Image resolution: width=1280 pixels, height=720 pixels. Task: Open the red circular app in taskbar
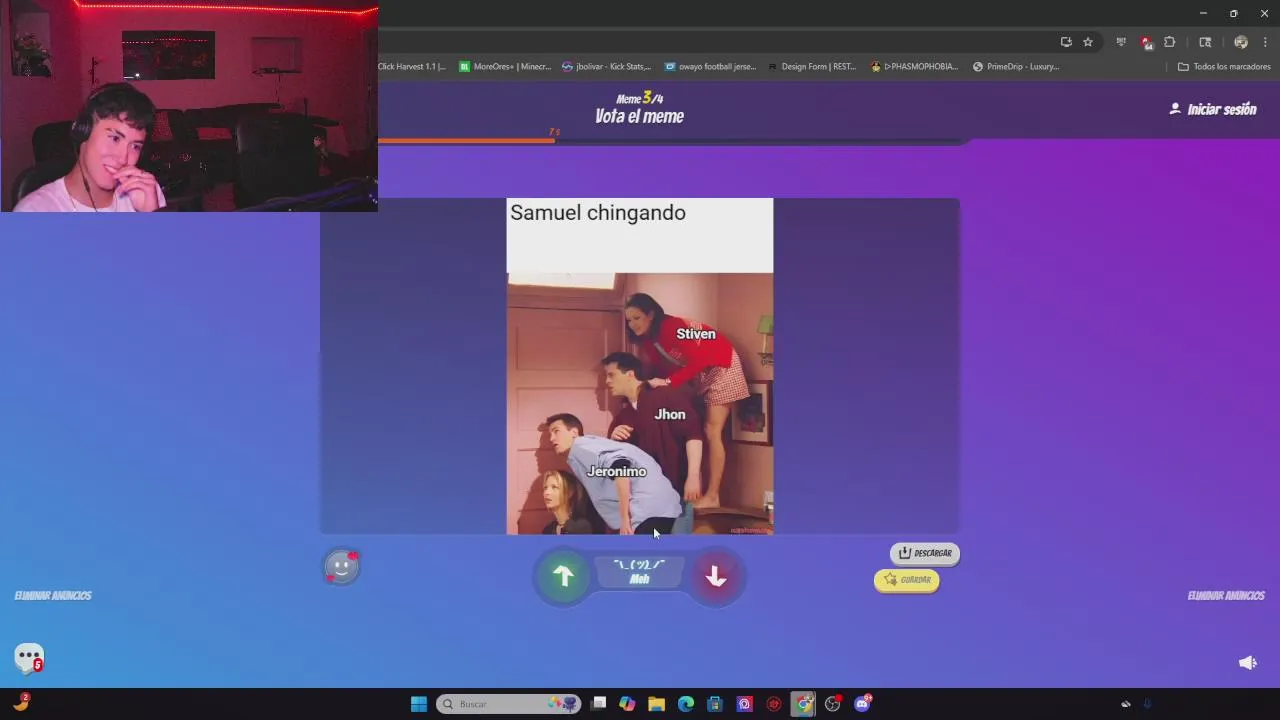(773, 704)
